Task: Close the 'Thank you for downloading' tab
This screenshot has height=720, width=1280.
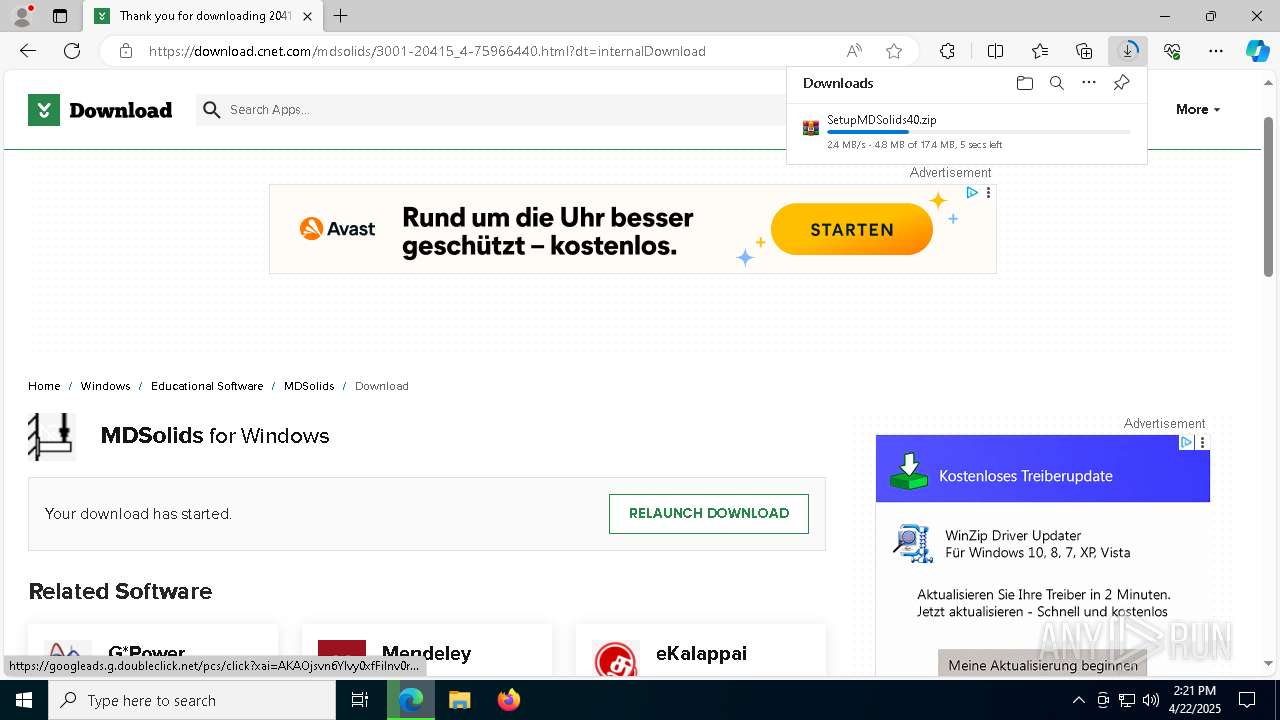Action: 308,16
